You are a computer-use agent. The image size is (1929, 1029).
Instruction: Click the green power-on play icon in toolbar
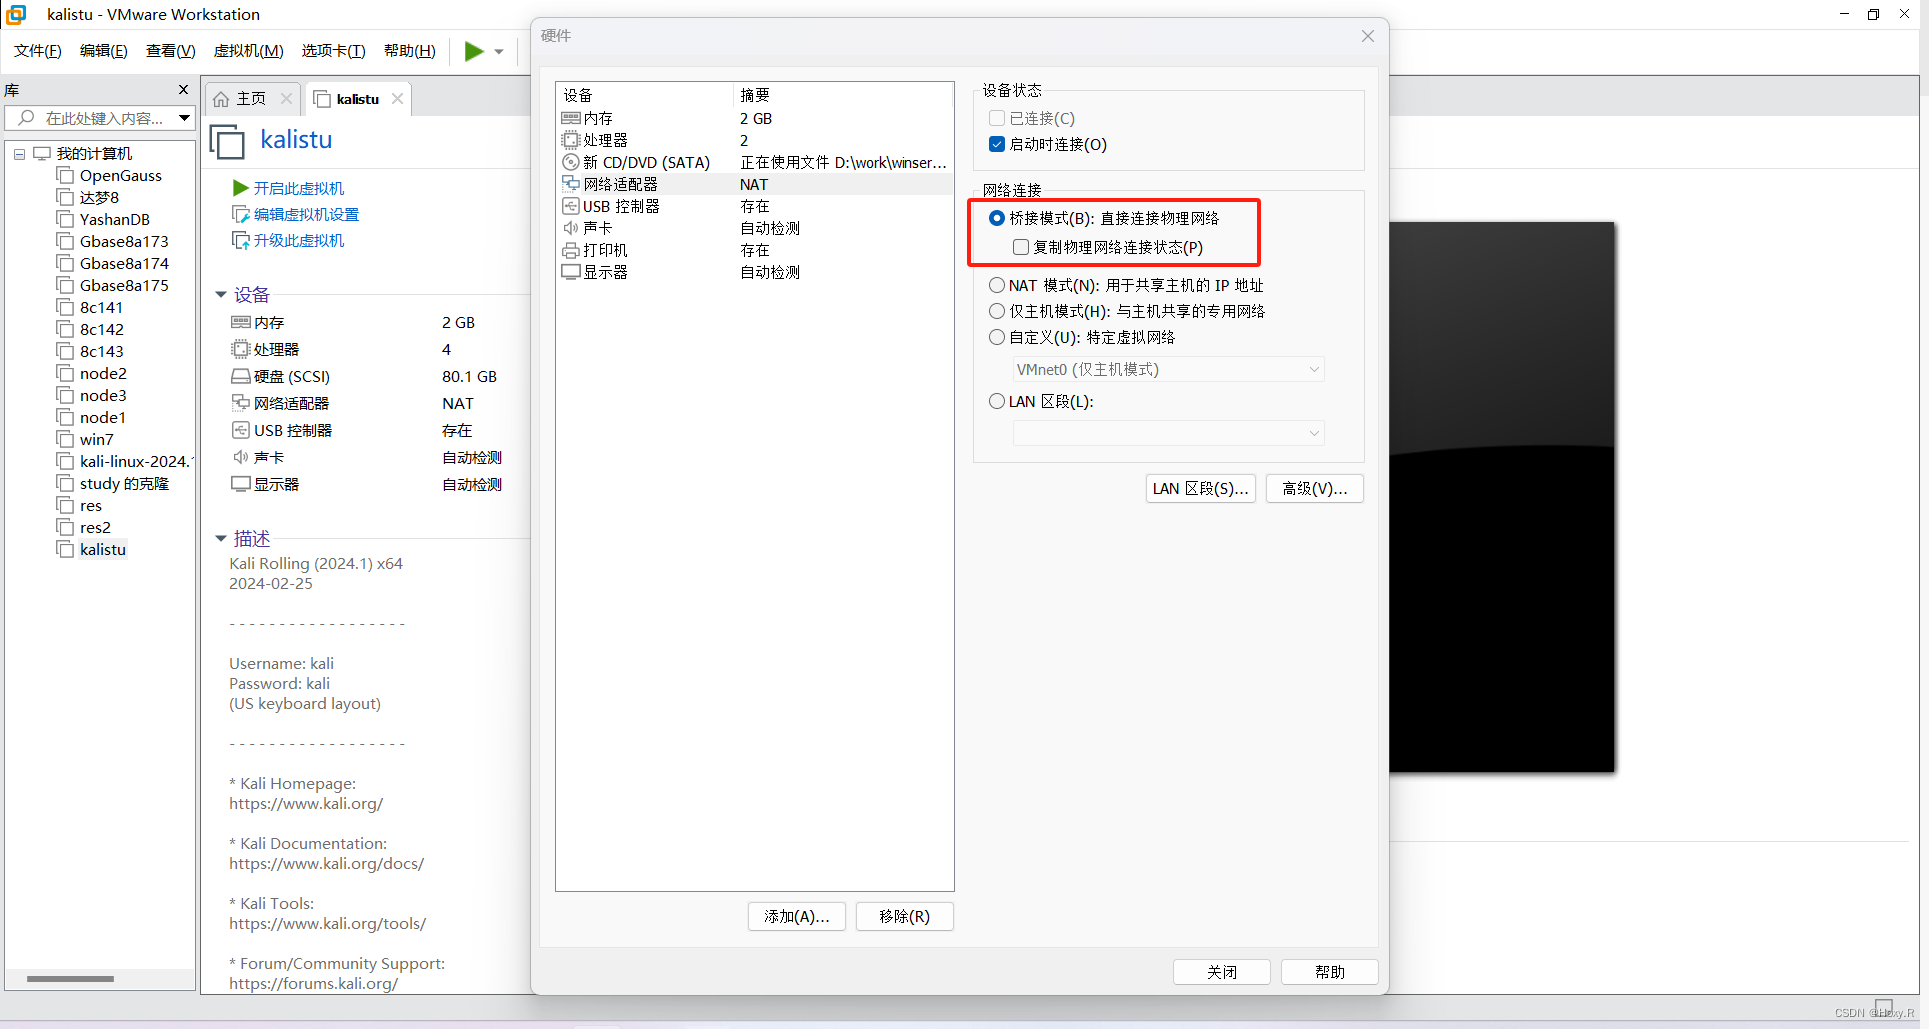tap(474, 51)
